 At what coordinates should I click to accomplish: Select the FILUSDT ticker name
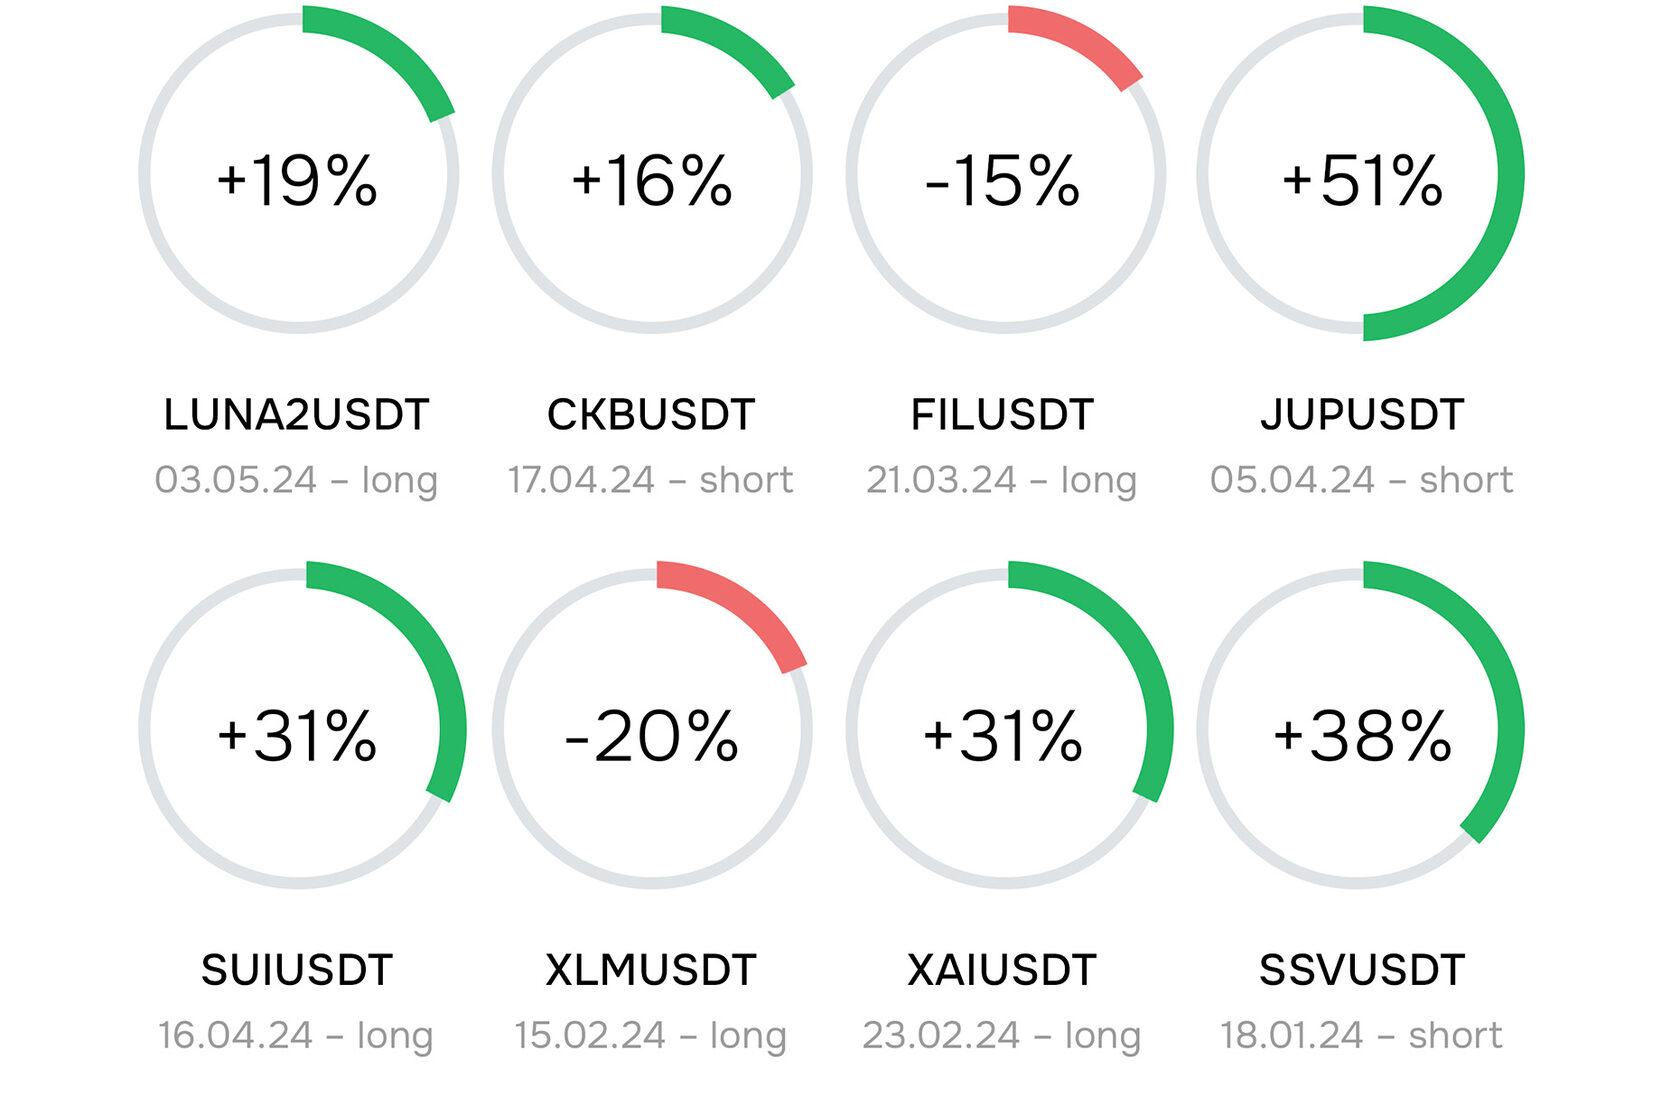click(x=1002, y=414)
